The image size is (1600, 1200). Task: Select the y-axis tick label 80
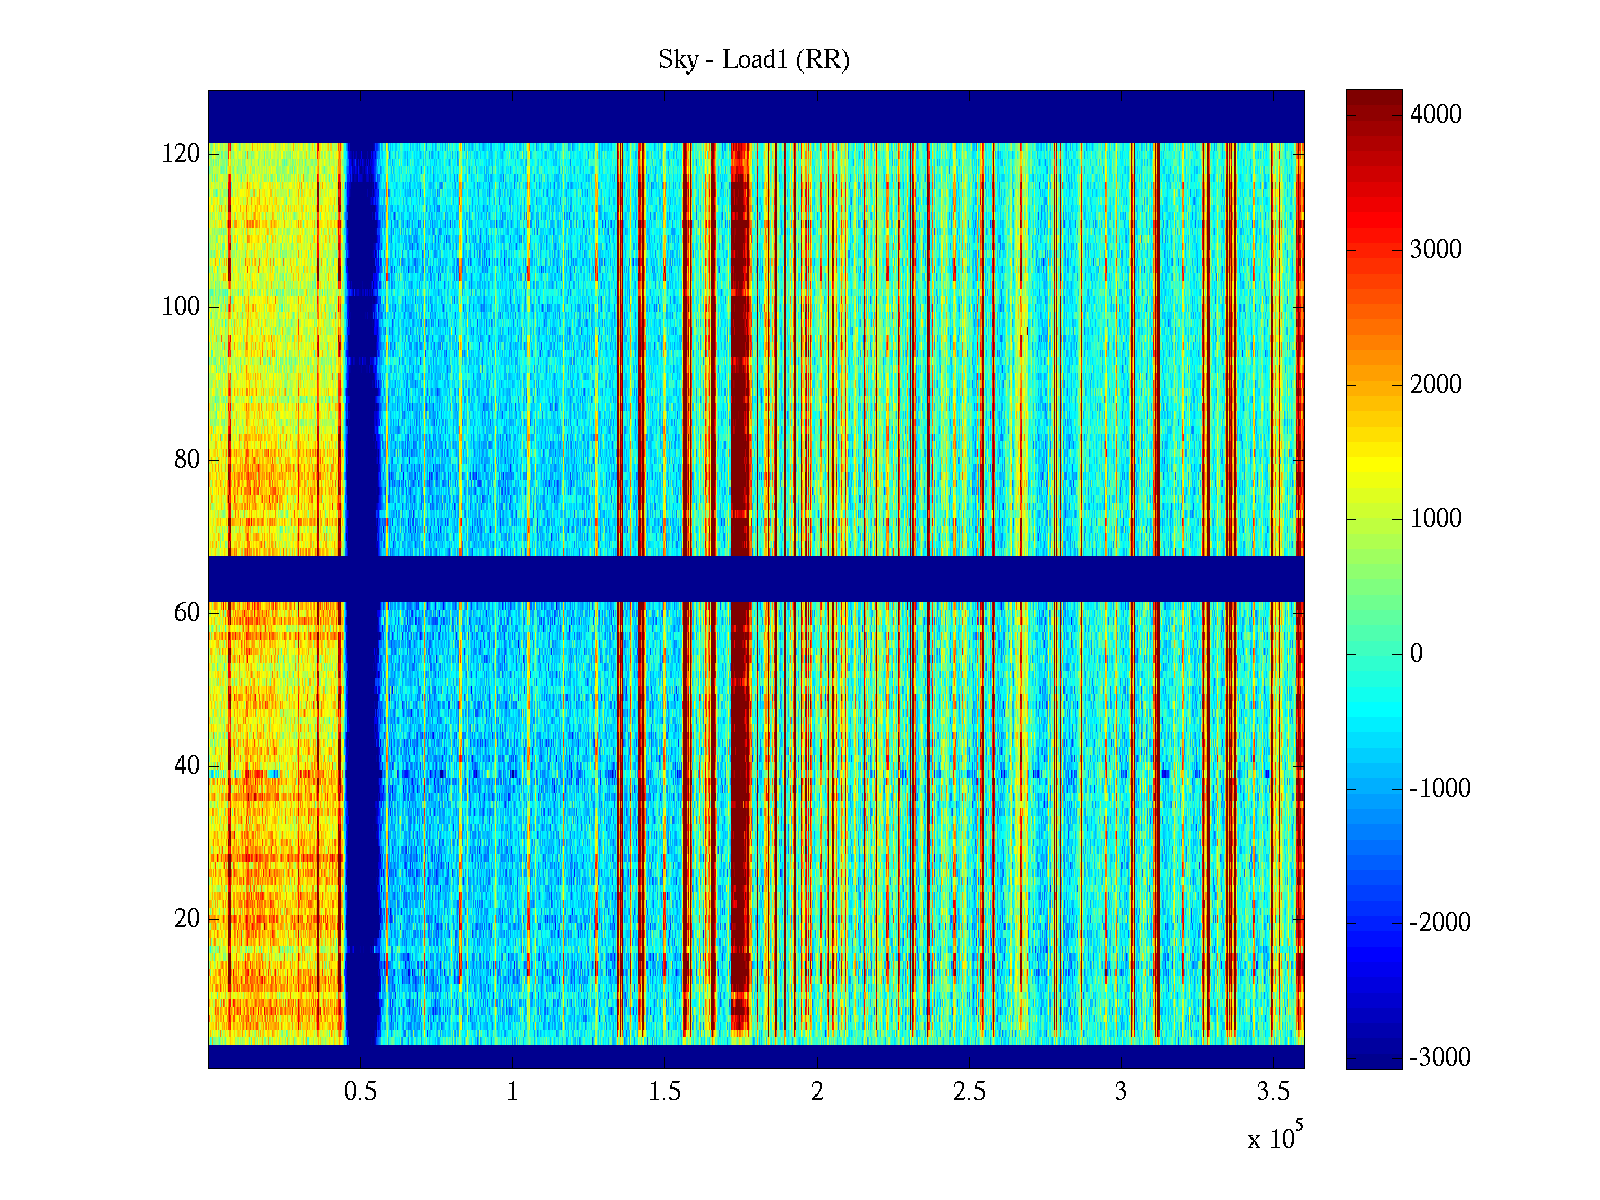point(187,460)
